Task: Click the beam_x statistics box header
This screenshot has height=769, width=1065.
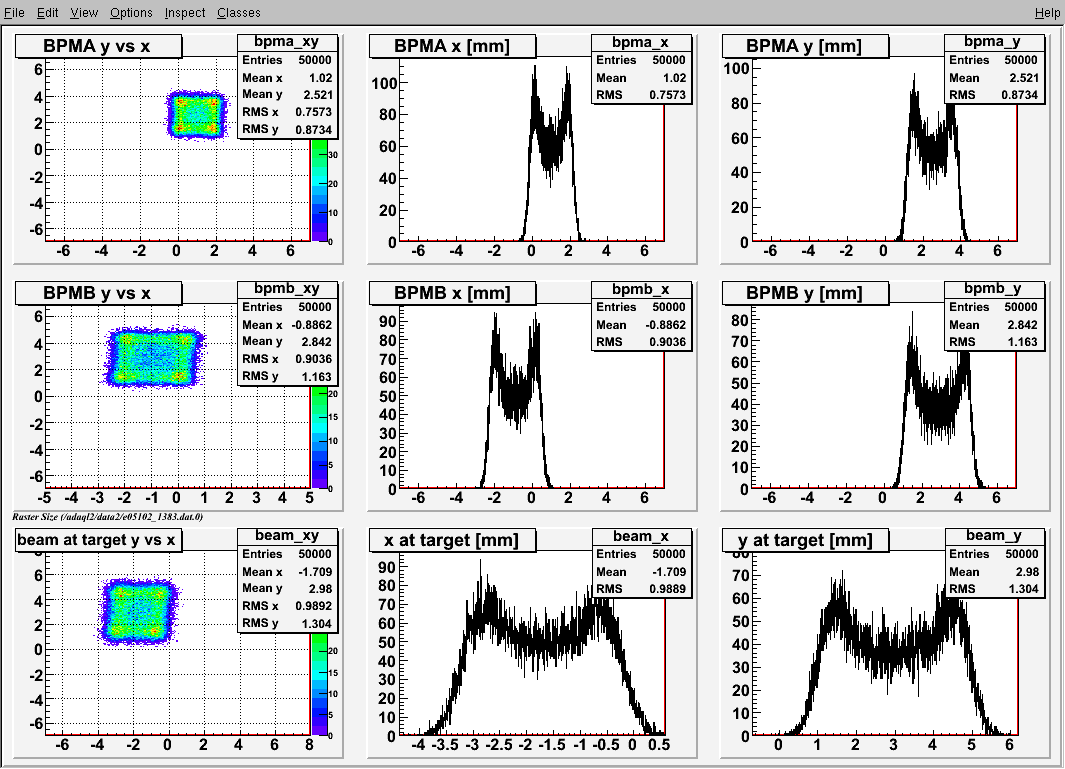Action: tap(640, 536)
